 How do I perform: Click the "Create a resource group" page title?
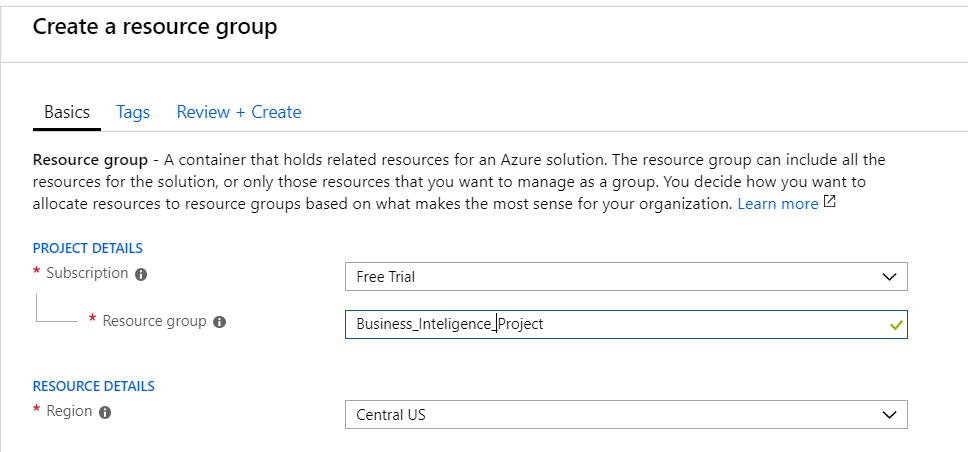[155, 27]
